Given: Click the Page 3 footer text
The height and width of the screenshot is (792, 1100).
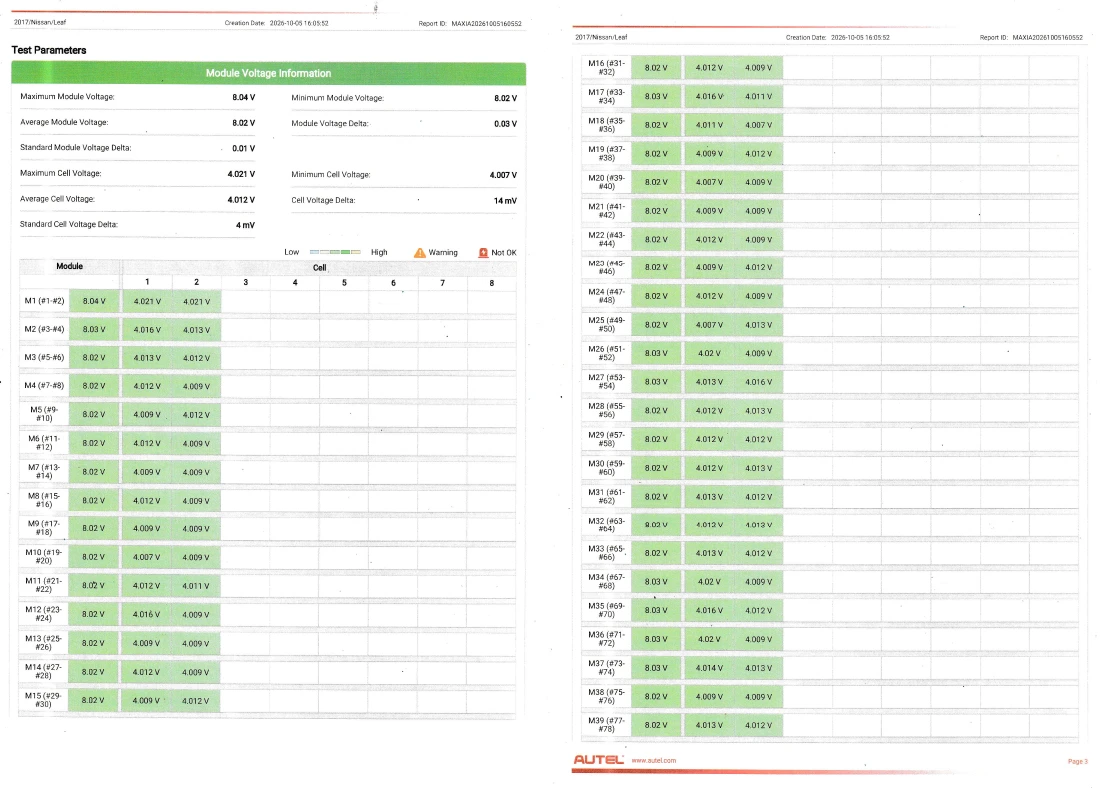Looking at the screenshot, I should (x=1078, y=762).
